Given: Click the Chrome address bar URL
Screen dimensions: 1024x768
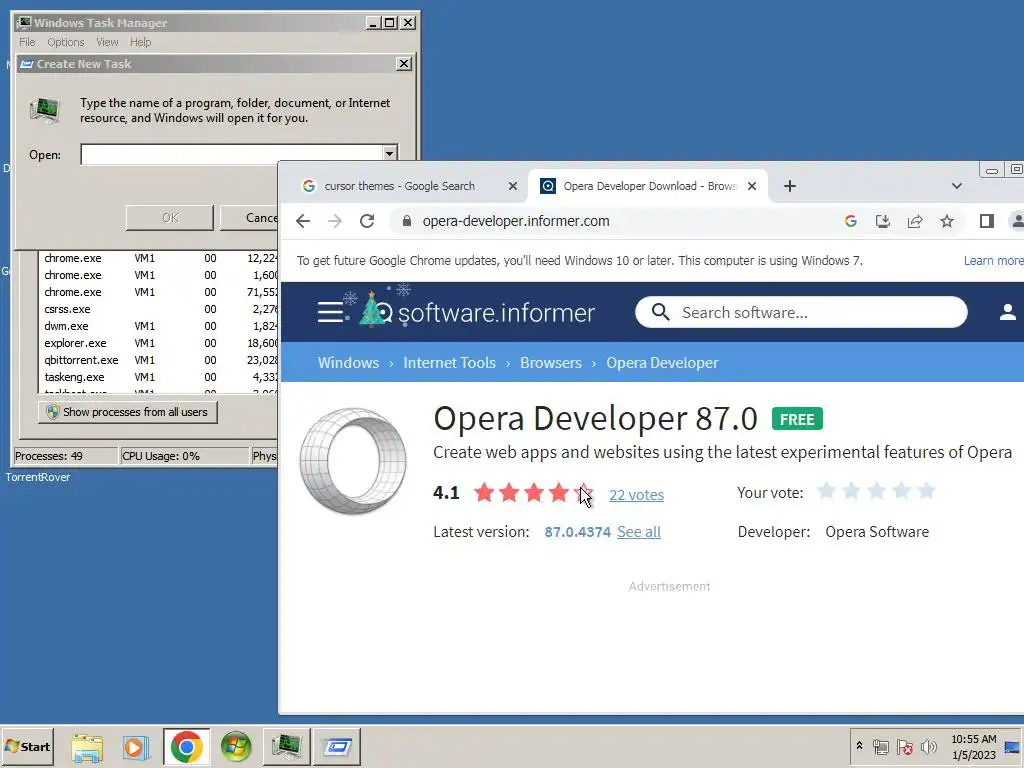Looking at the screenshot, I should pos(516,221).
